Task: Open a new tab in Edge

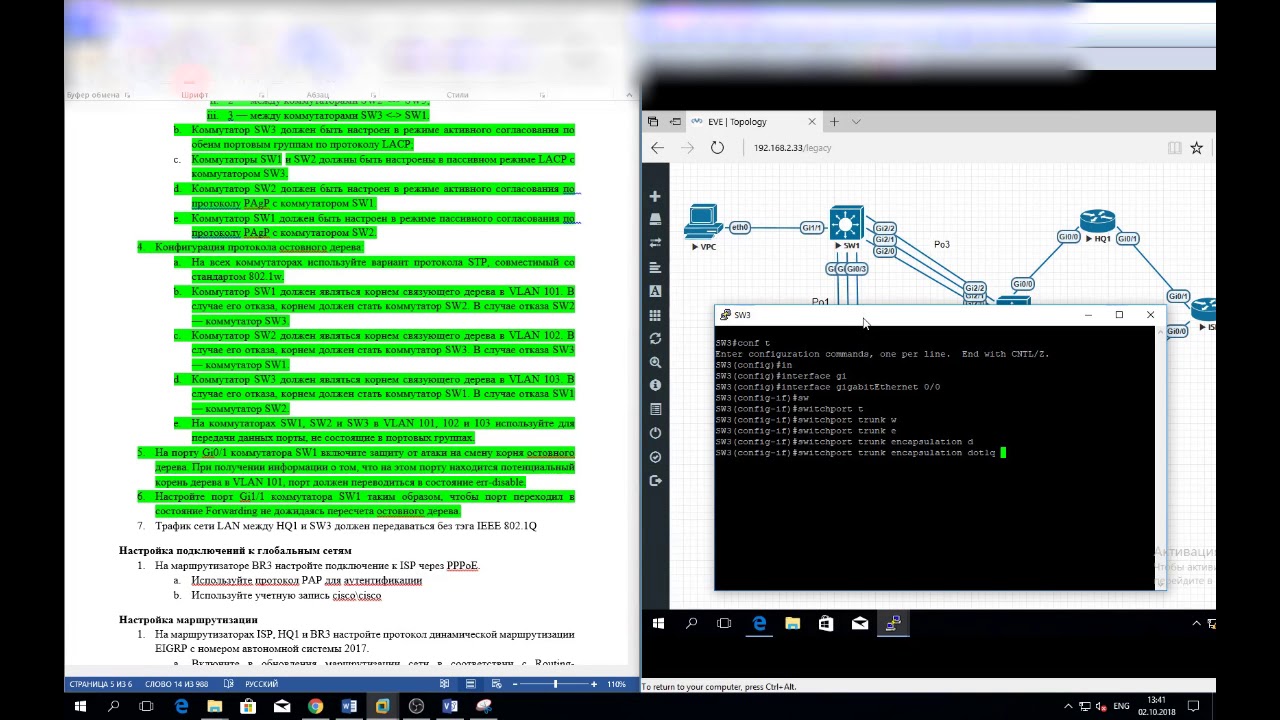Action: (834, 122)
